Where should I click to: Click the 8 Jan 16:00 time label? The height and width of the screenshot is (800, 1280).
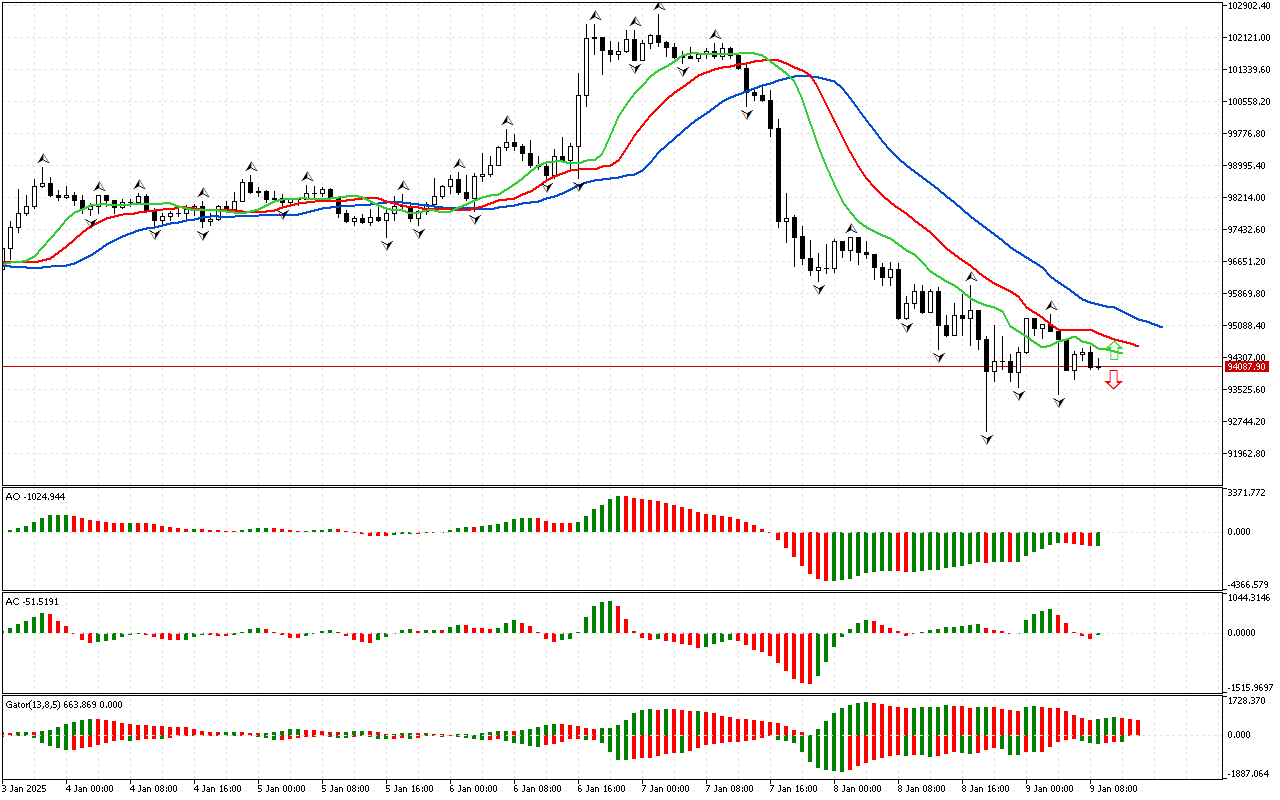click(984, 788)
